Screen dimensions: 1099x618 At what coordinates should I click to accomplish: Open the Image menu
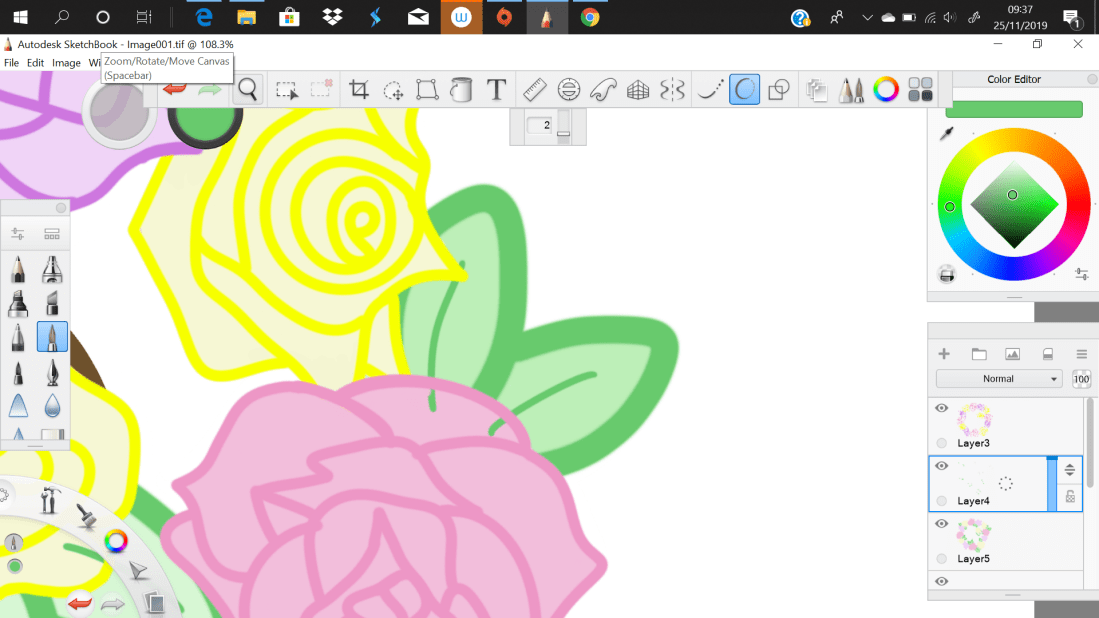coord(65,62)
